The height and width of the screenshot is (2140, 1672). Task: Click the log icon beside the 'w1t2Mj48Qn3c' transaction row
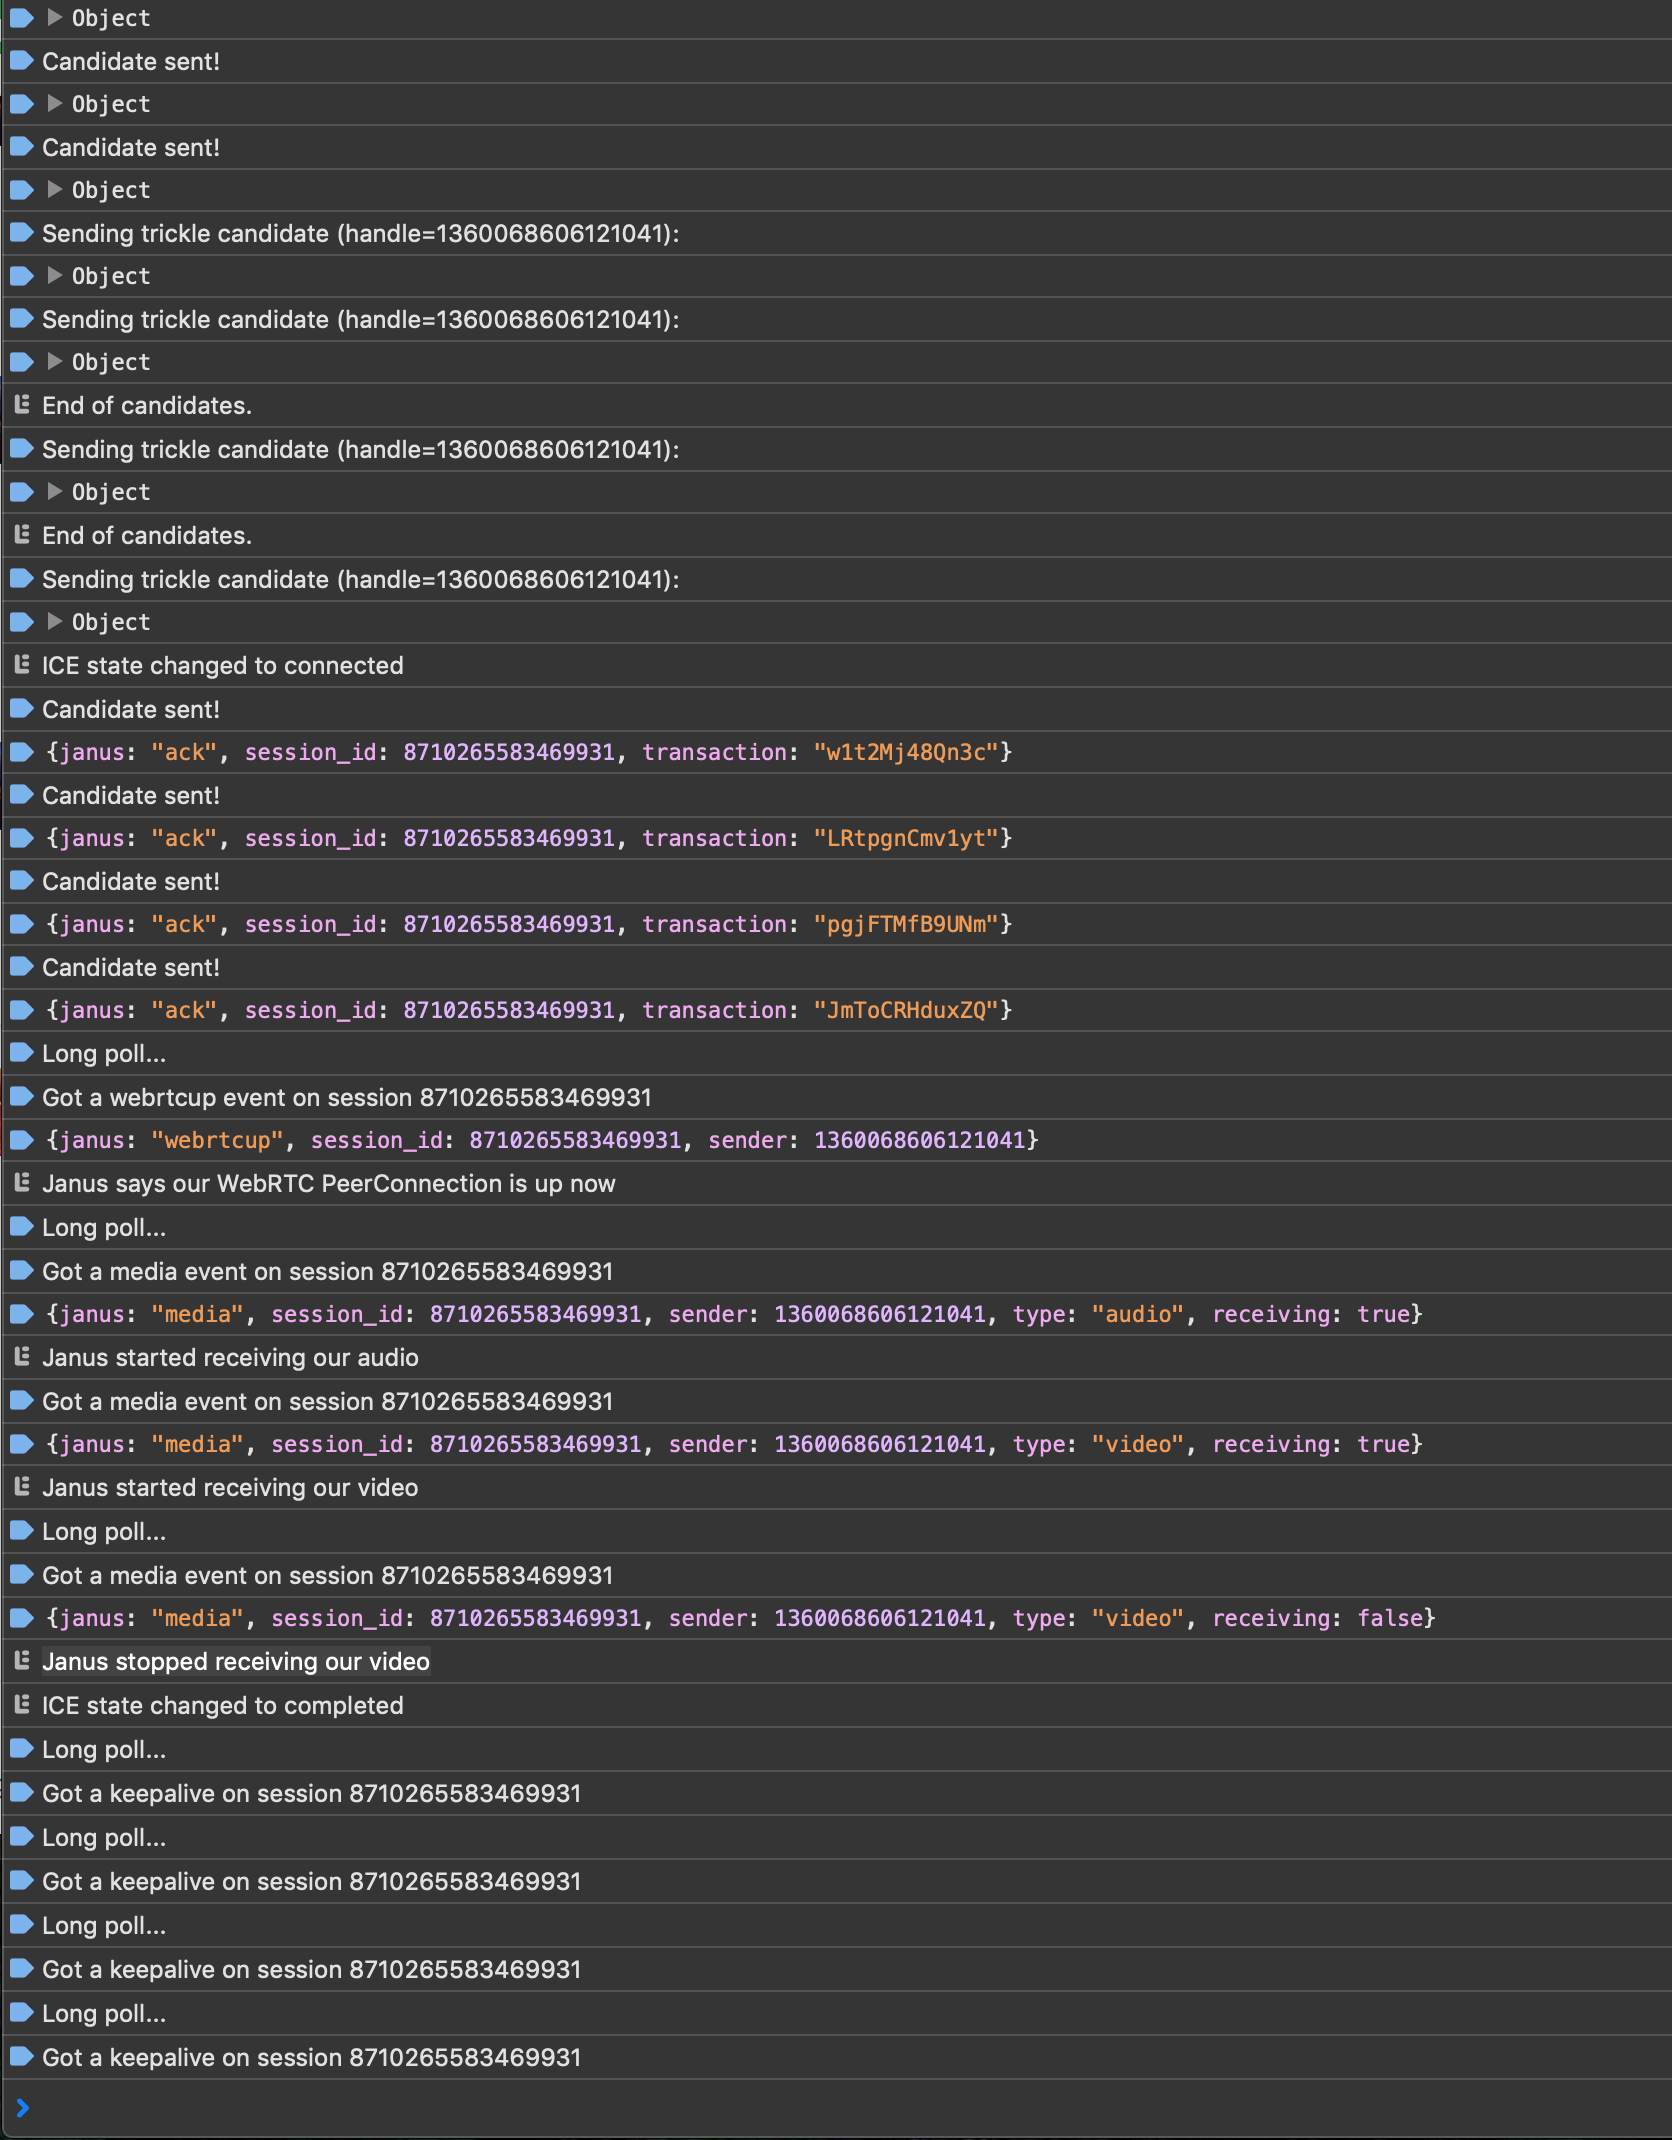click(x=22, y=752)
